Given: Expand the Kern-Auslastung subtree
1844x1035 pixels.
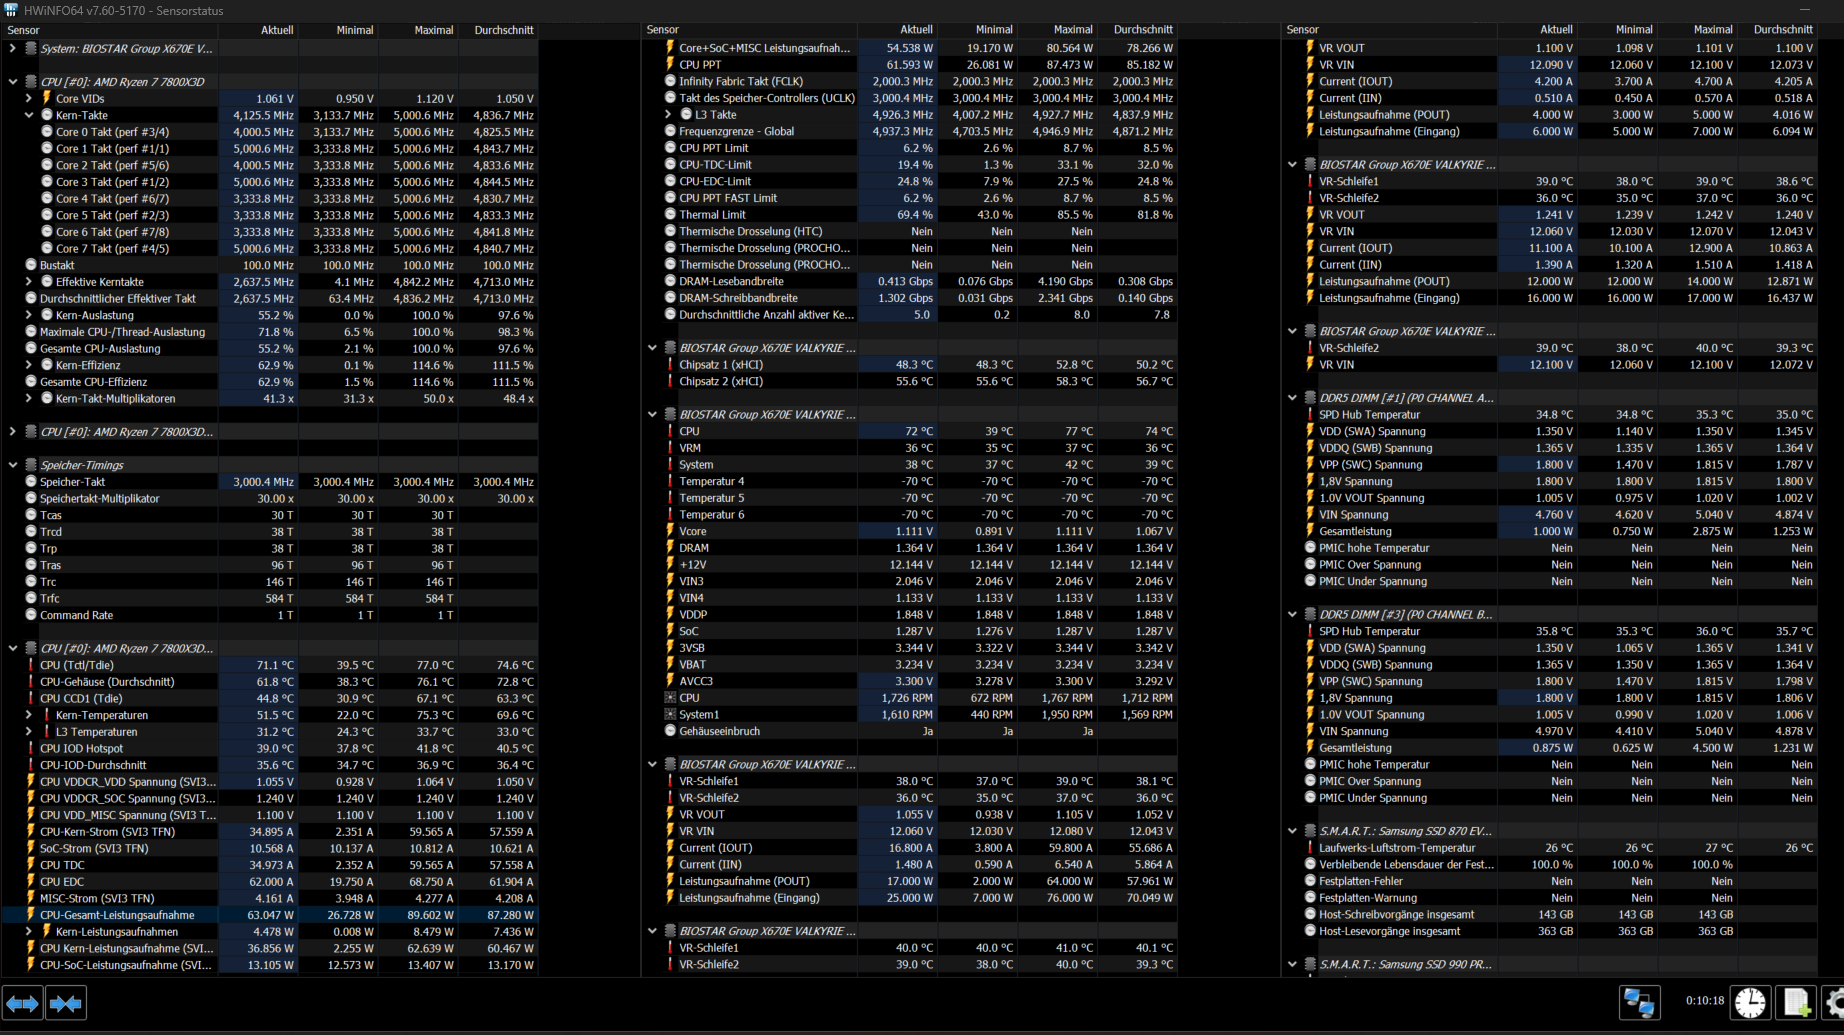Looking at the screenshot, I should [28, 315].
